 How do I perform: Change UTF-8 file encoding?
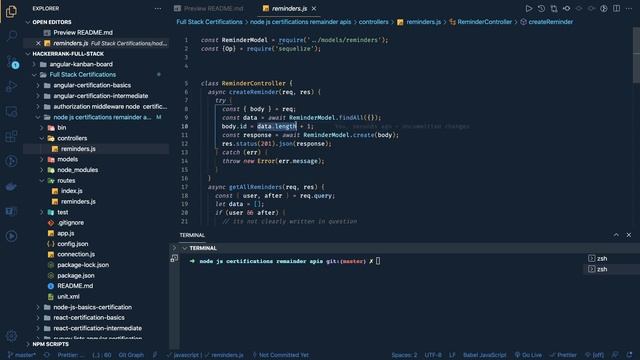tap(433, 355)
